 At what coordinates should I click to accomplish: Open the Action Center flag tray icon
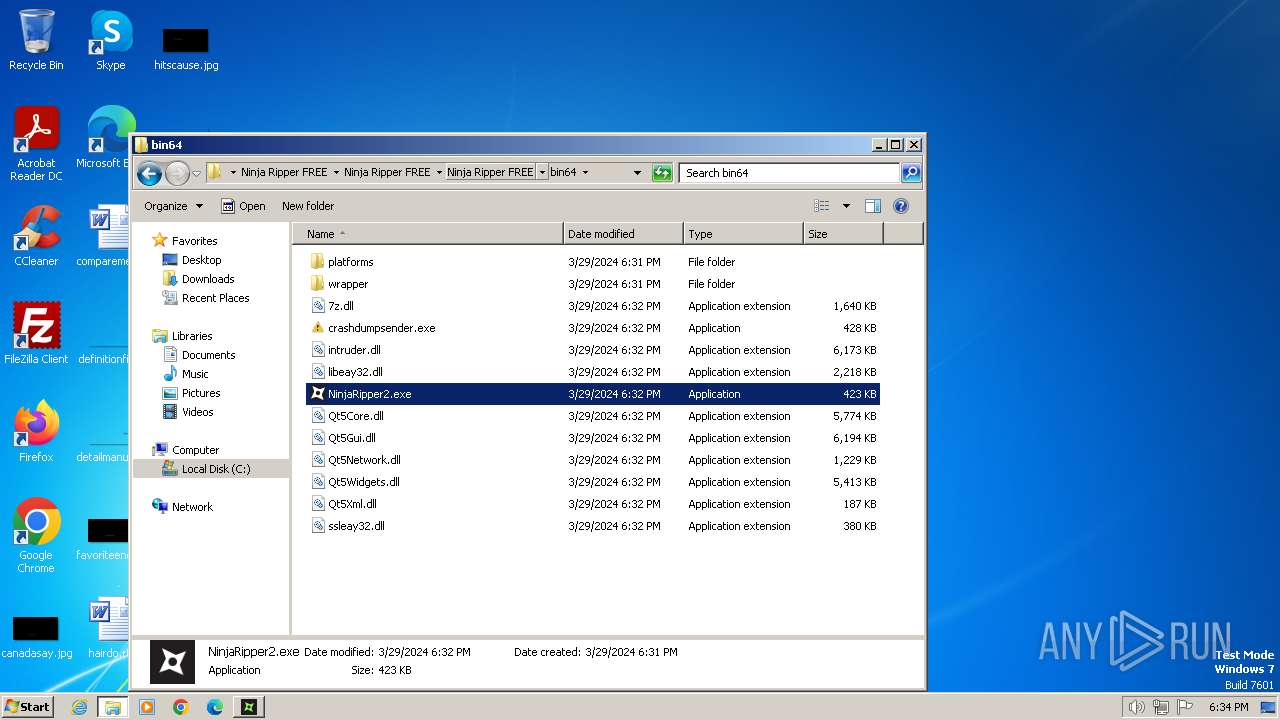1185,707
